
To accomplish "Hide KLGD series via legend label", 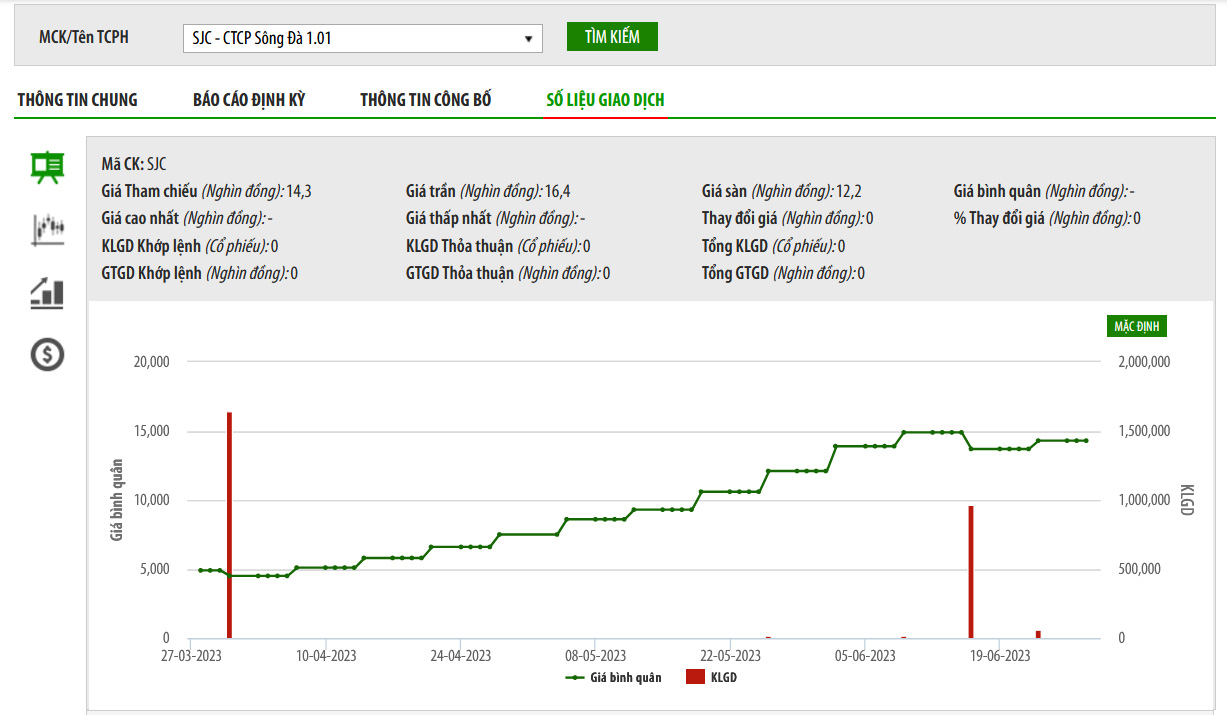I will (x=723, y=678).
